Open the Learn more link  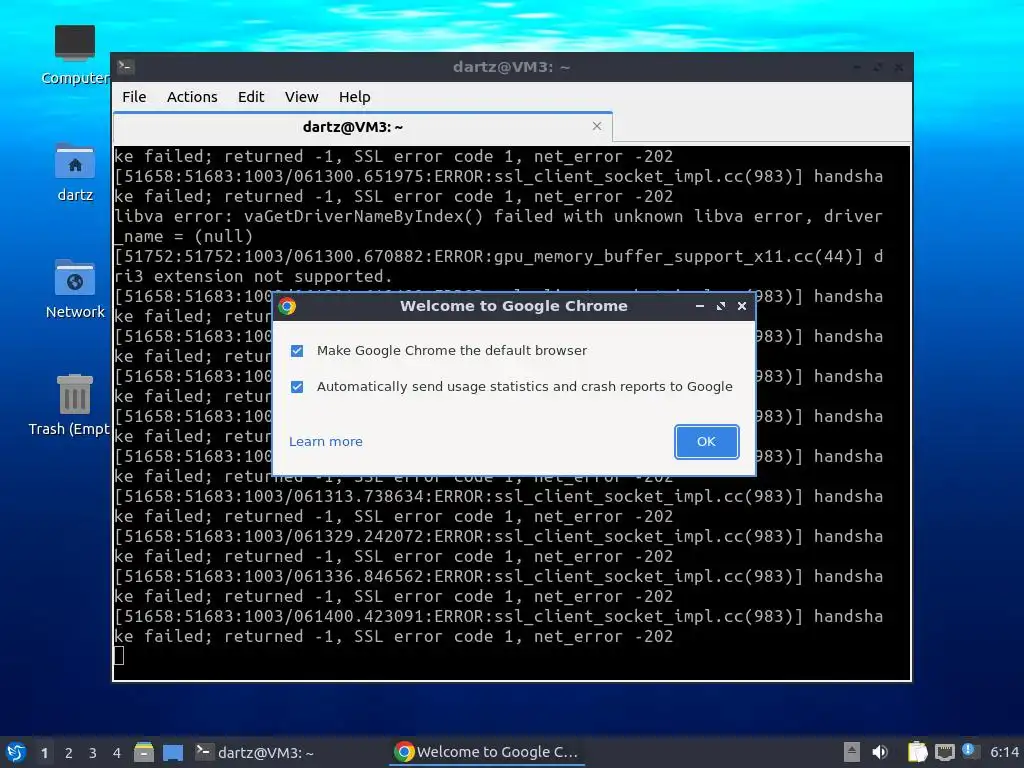click(325, 441)
